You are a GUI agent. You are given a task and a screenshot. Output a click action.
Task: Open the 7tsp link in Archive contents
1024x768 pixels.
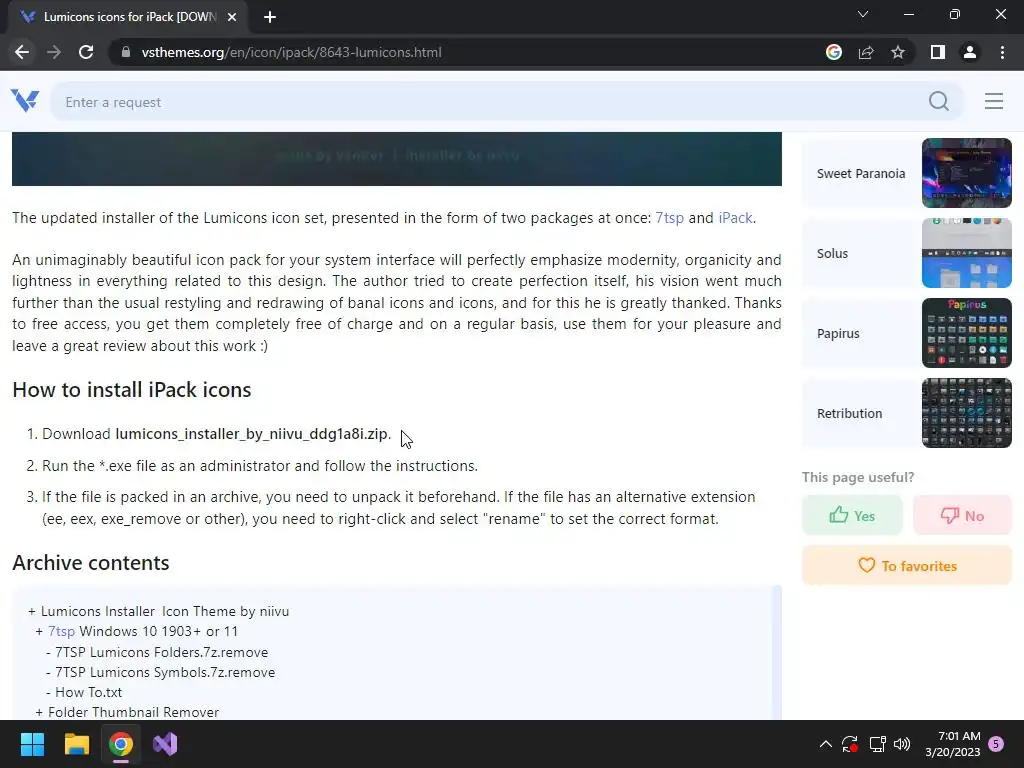[61, 632]
